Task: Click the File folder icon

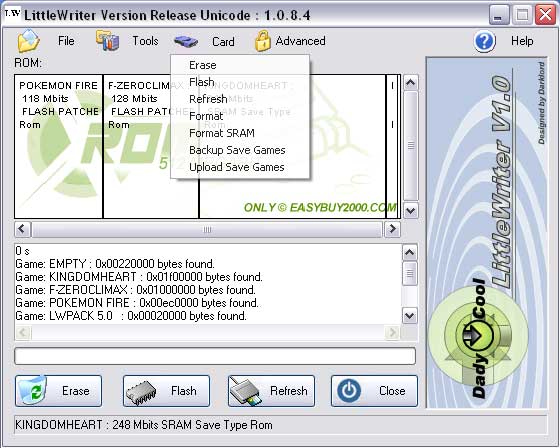Action: point(29,40)
